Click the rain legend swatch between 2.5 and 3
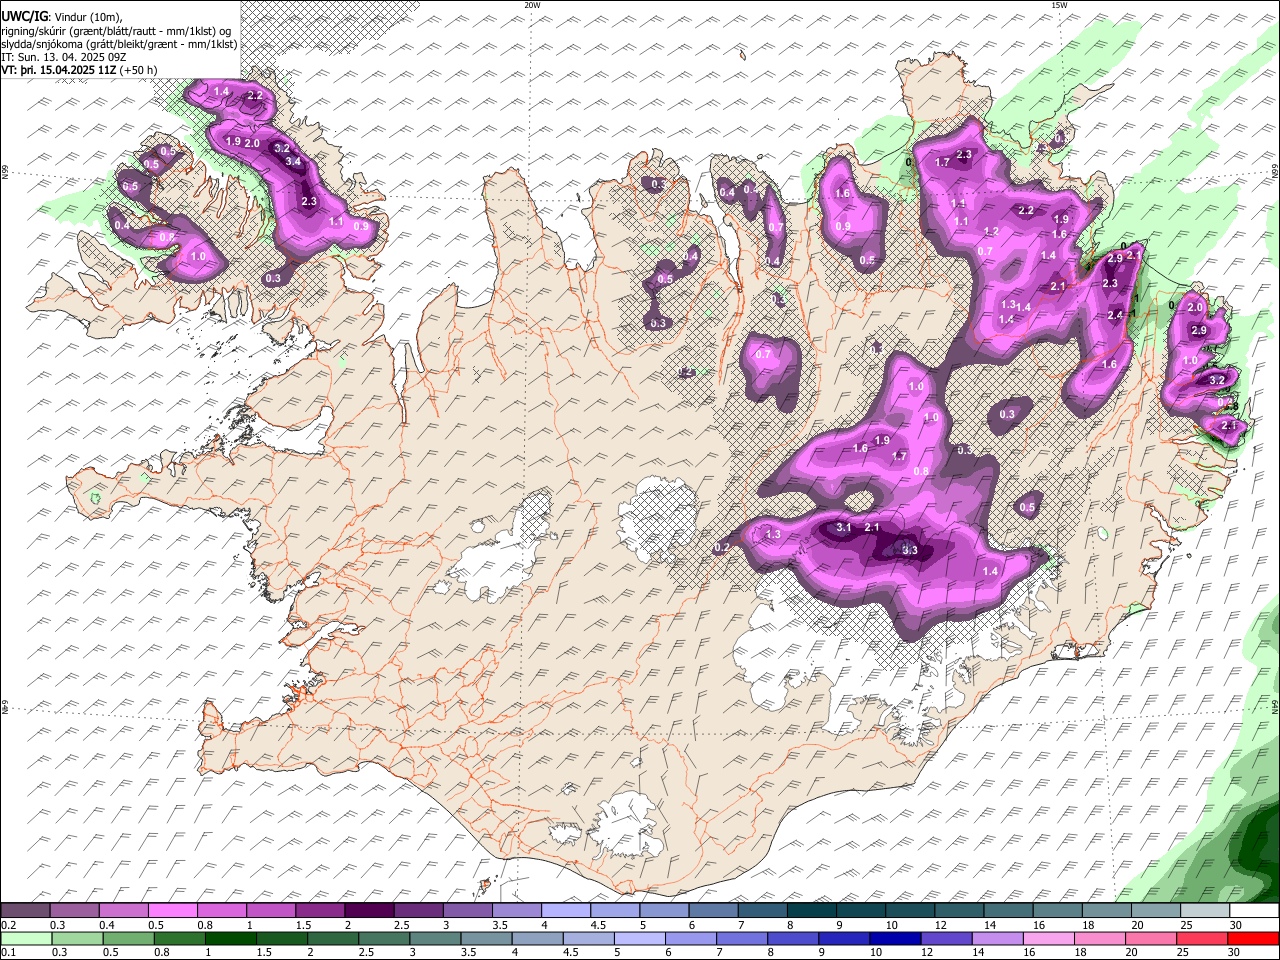1280x960 pixels. 384,938
